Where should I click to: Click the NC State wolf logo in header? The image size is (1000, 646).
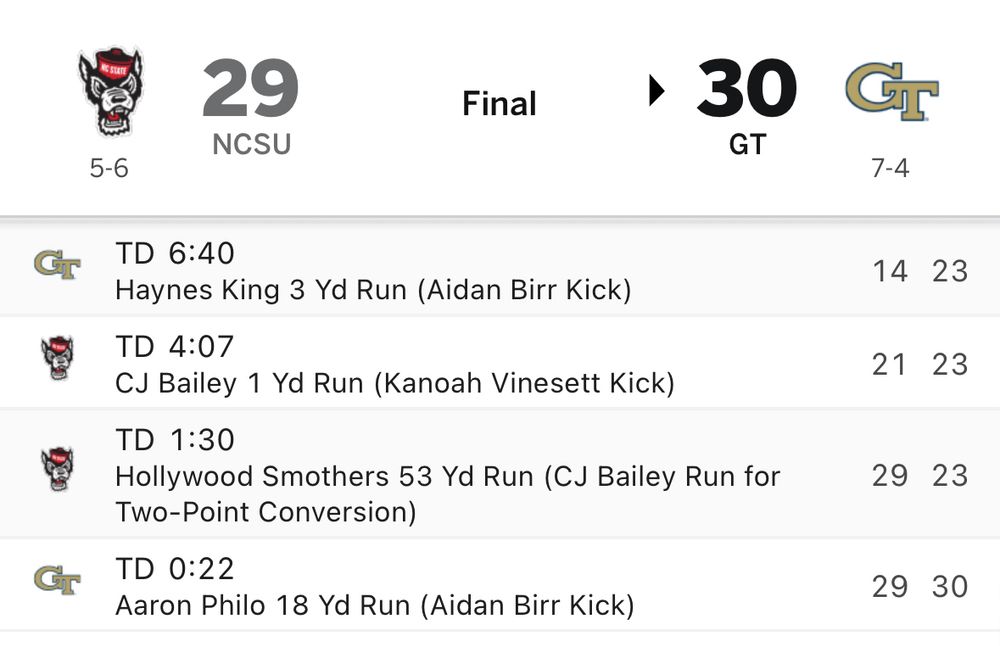click(x=112, y=91)
